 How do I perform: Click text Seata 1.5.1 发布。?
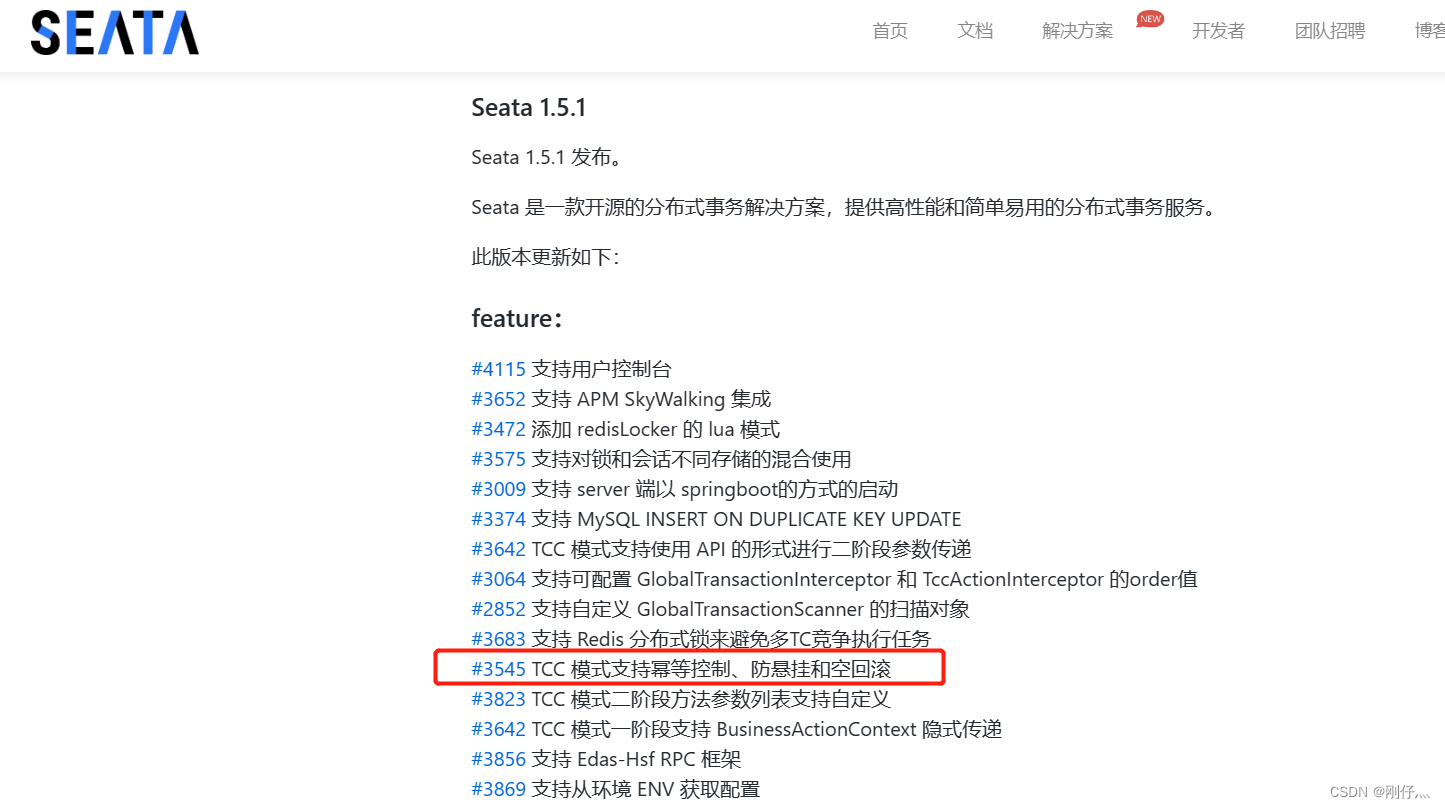coord(547,157)
